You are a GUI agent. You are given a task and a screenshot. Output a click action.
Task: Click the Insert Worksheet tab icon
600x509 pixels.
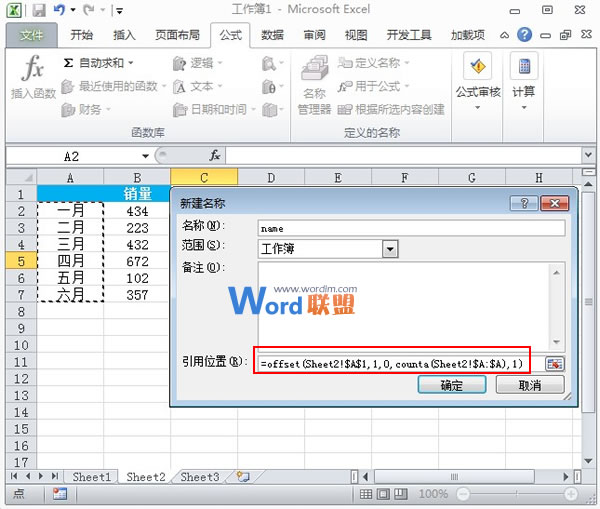(243, 477)
